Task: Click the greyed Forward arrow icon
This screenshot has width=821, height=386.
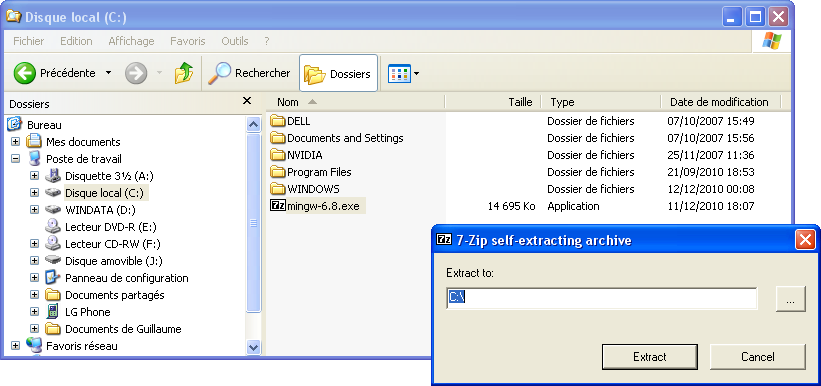Action: [136, 73]
